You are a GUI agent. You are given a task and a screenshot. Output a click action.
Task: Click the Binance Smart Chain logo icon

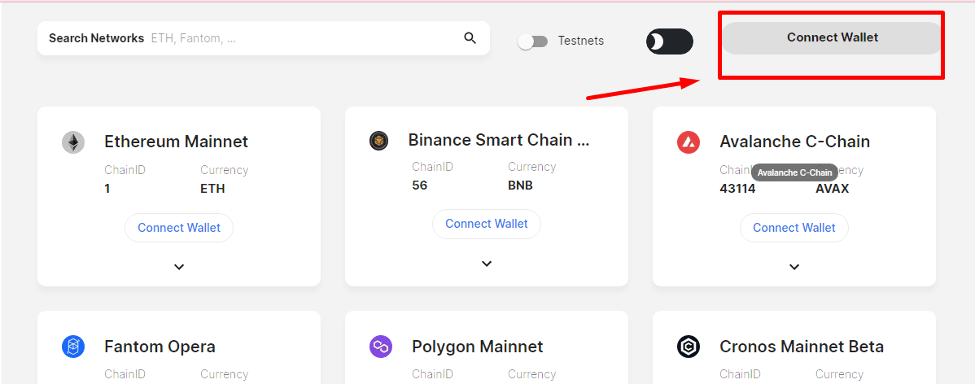point(378,141)
